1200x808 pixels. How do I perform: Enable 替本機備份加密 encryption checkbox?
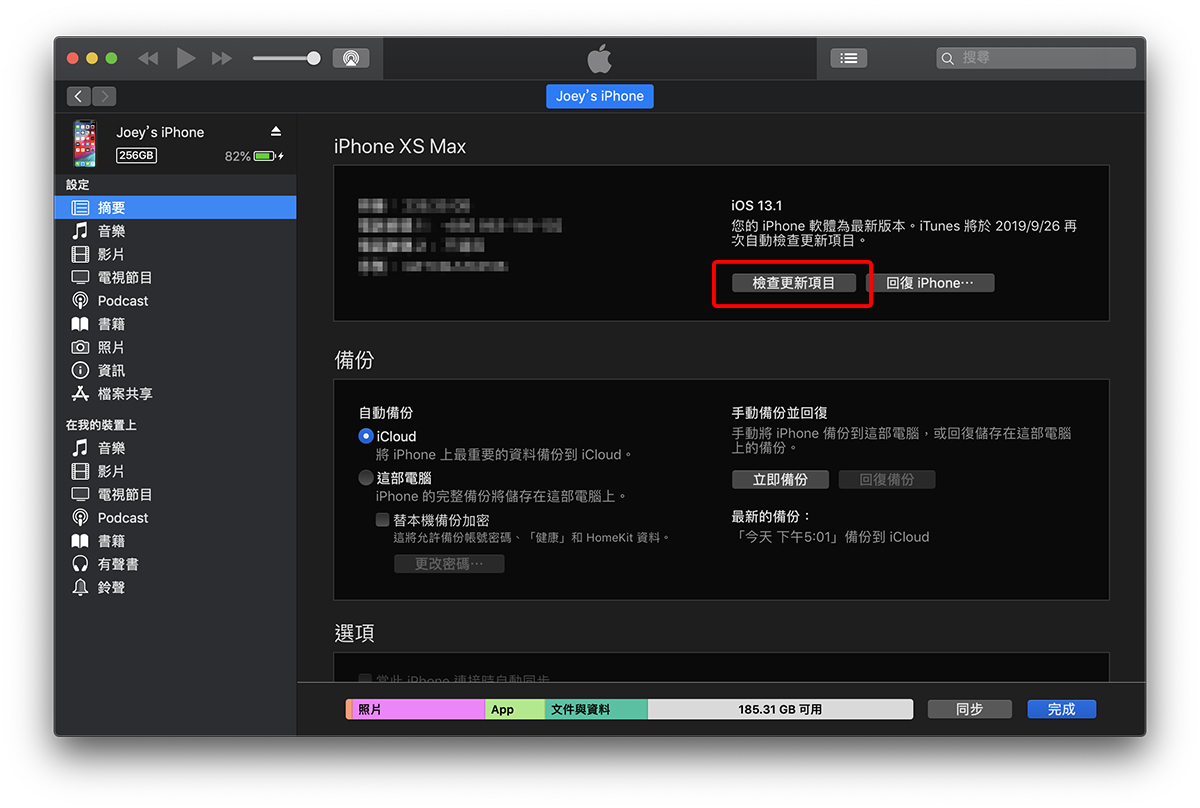pyautogui.click(x=382, y=520)
